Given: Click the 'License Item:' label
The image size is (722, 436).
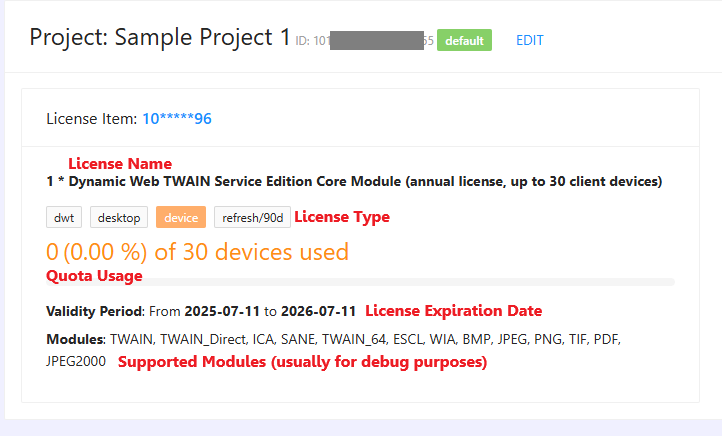Looking at the screenshot, I should (x=92, y=119).
